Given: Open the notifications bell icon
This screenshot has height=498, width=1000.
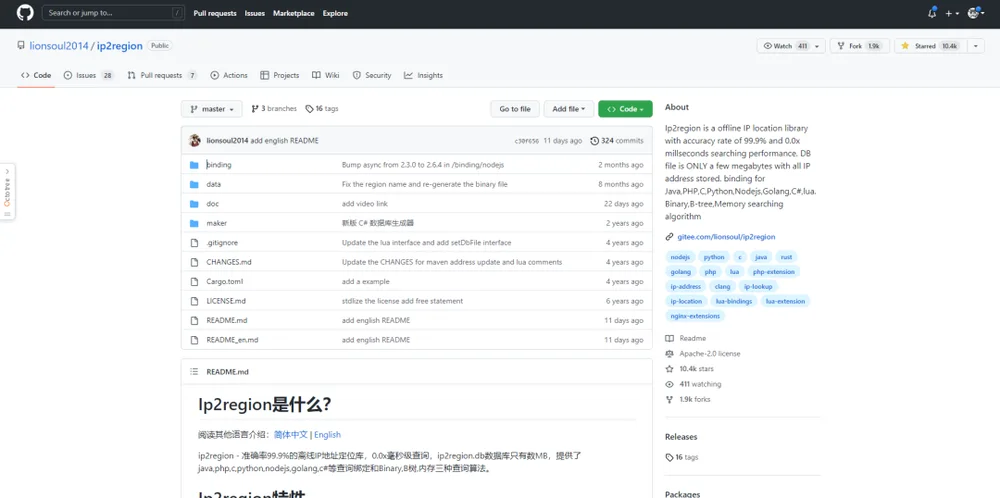Looking at the screenshot, I should point(932,13).
